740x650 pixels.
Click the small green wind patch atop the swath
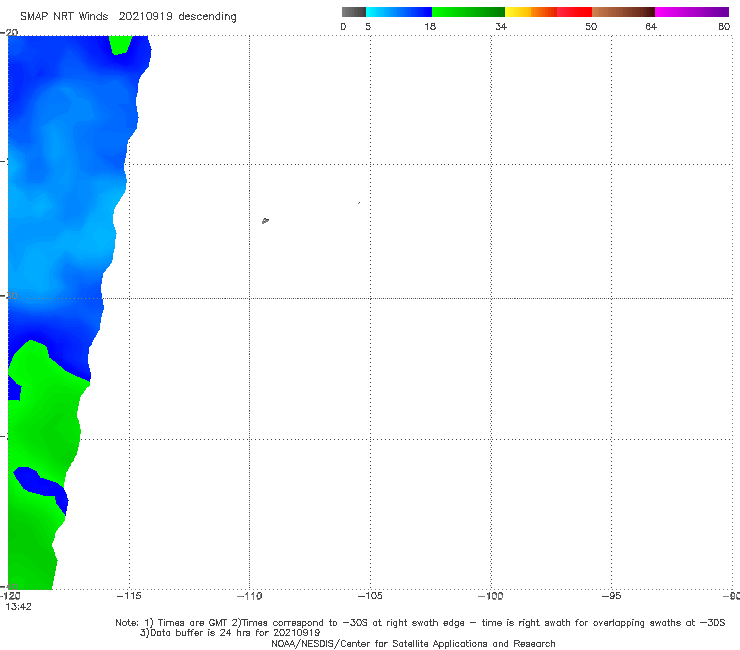point(120,45)
